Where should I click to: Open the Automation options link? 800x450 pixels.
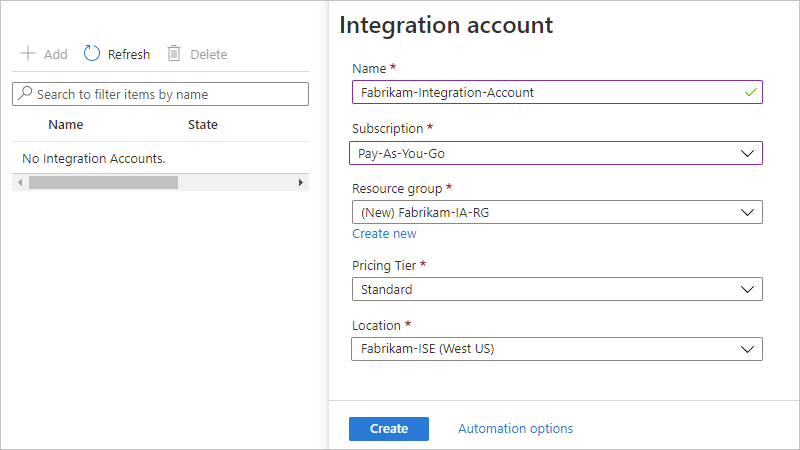click(515, 429)
